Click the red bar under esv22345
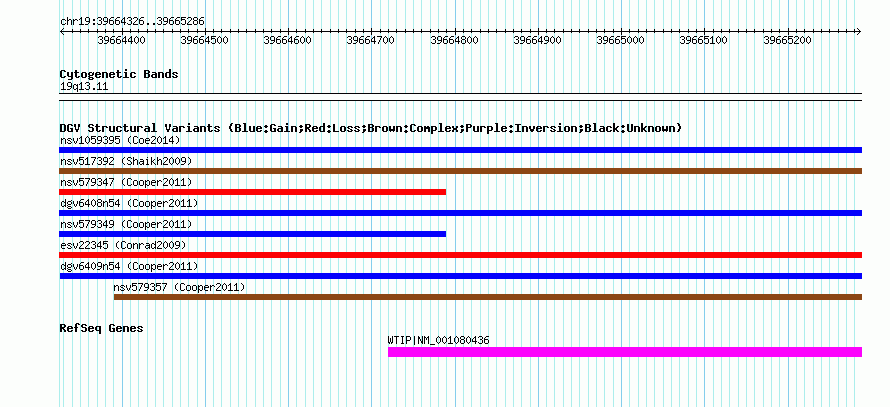The height and width of the screenshot is (407, 890). pos(460,255)
